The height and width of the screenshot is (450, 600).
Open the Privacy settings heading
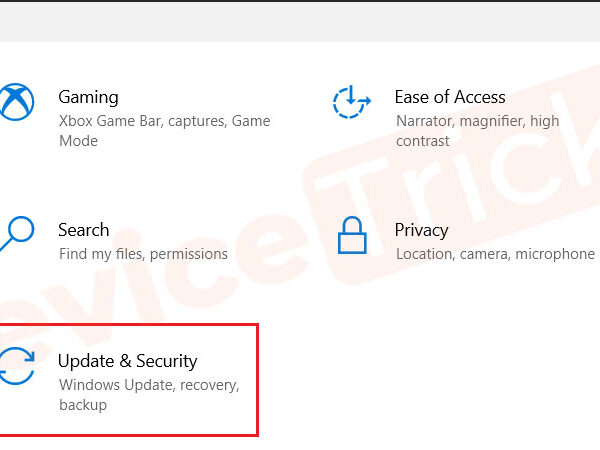point(421,230)
